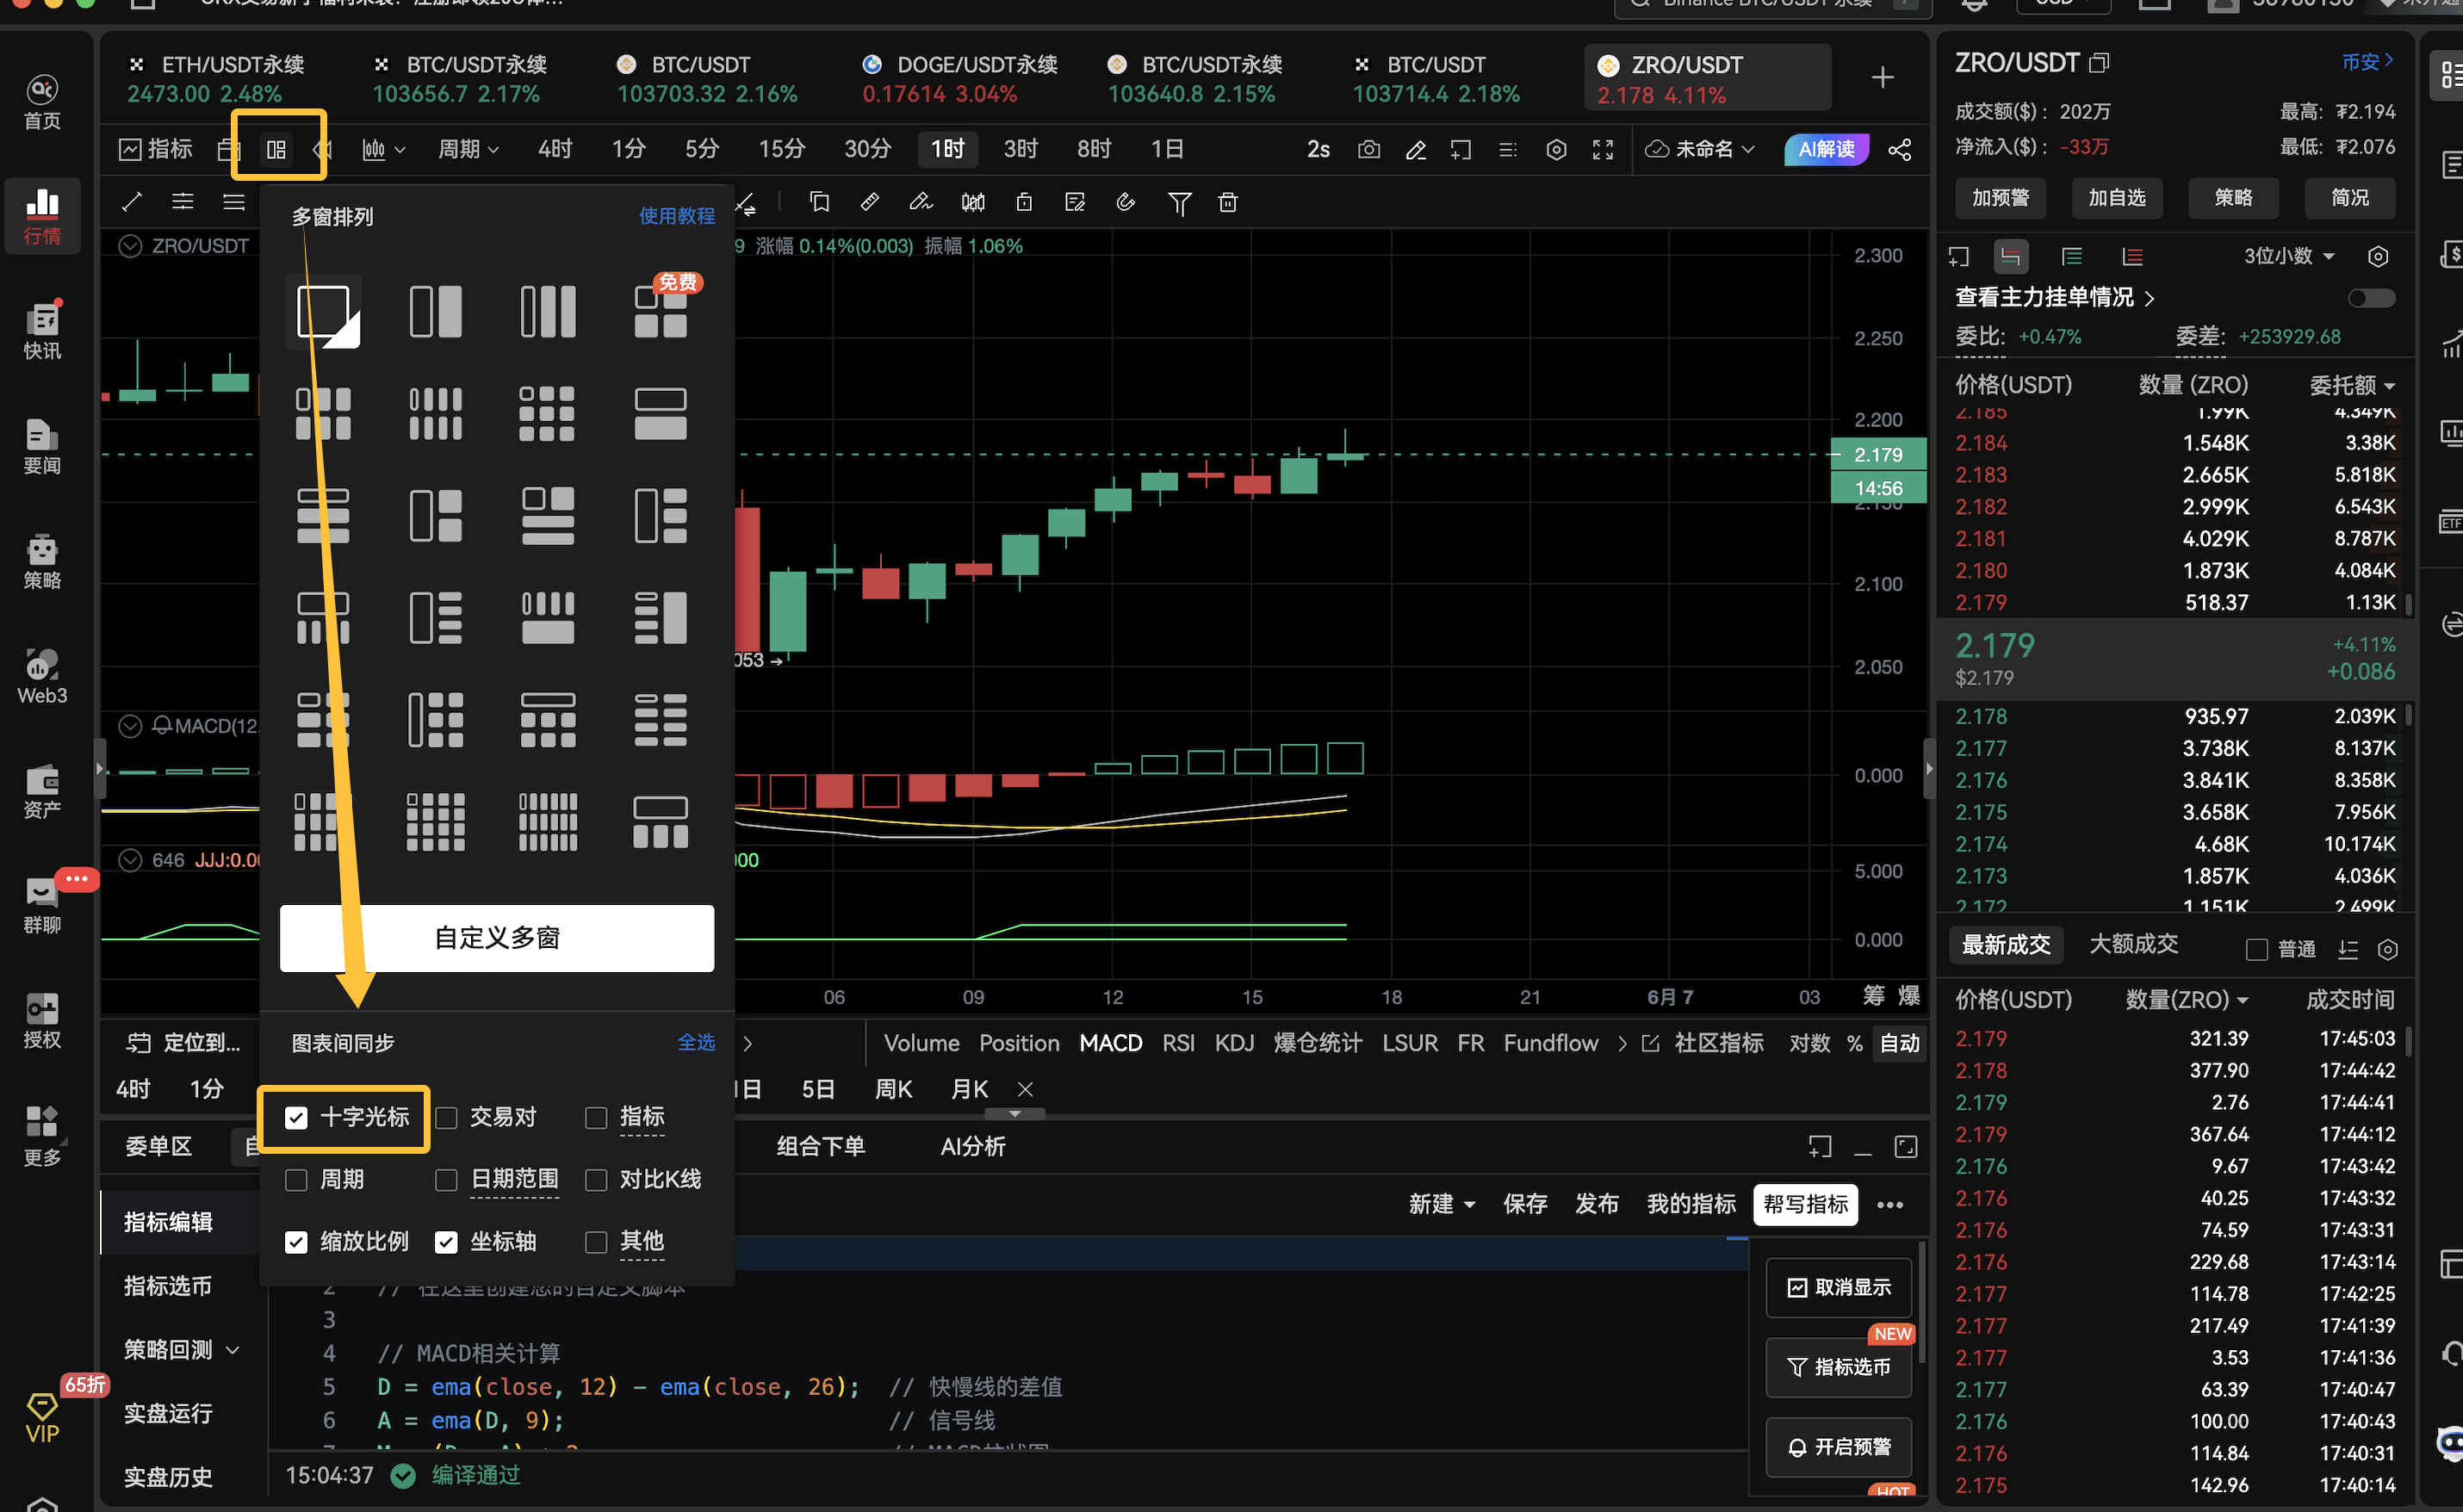Open the 未命名 template dropdown
The height and width of the screenshot is (1512, 2463).
point(1700,149)
